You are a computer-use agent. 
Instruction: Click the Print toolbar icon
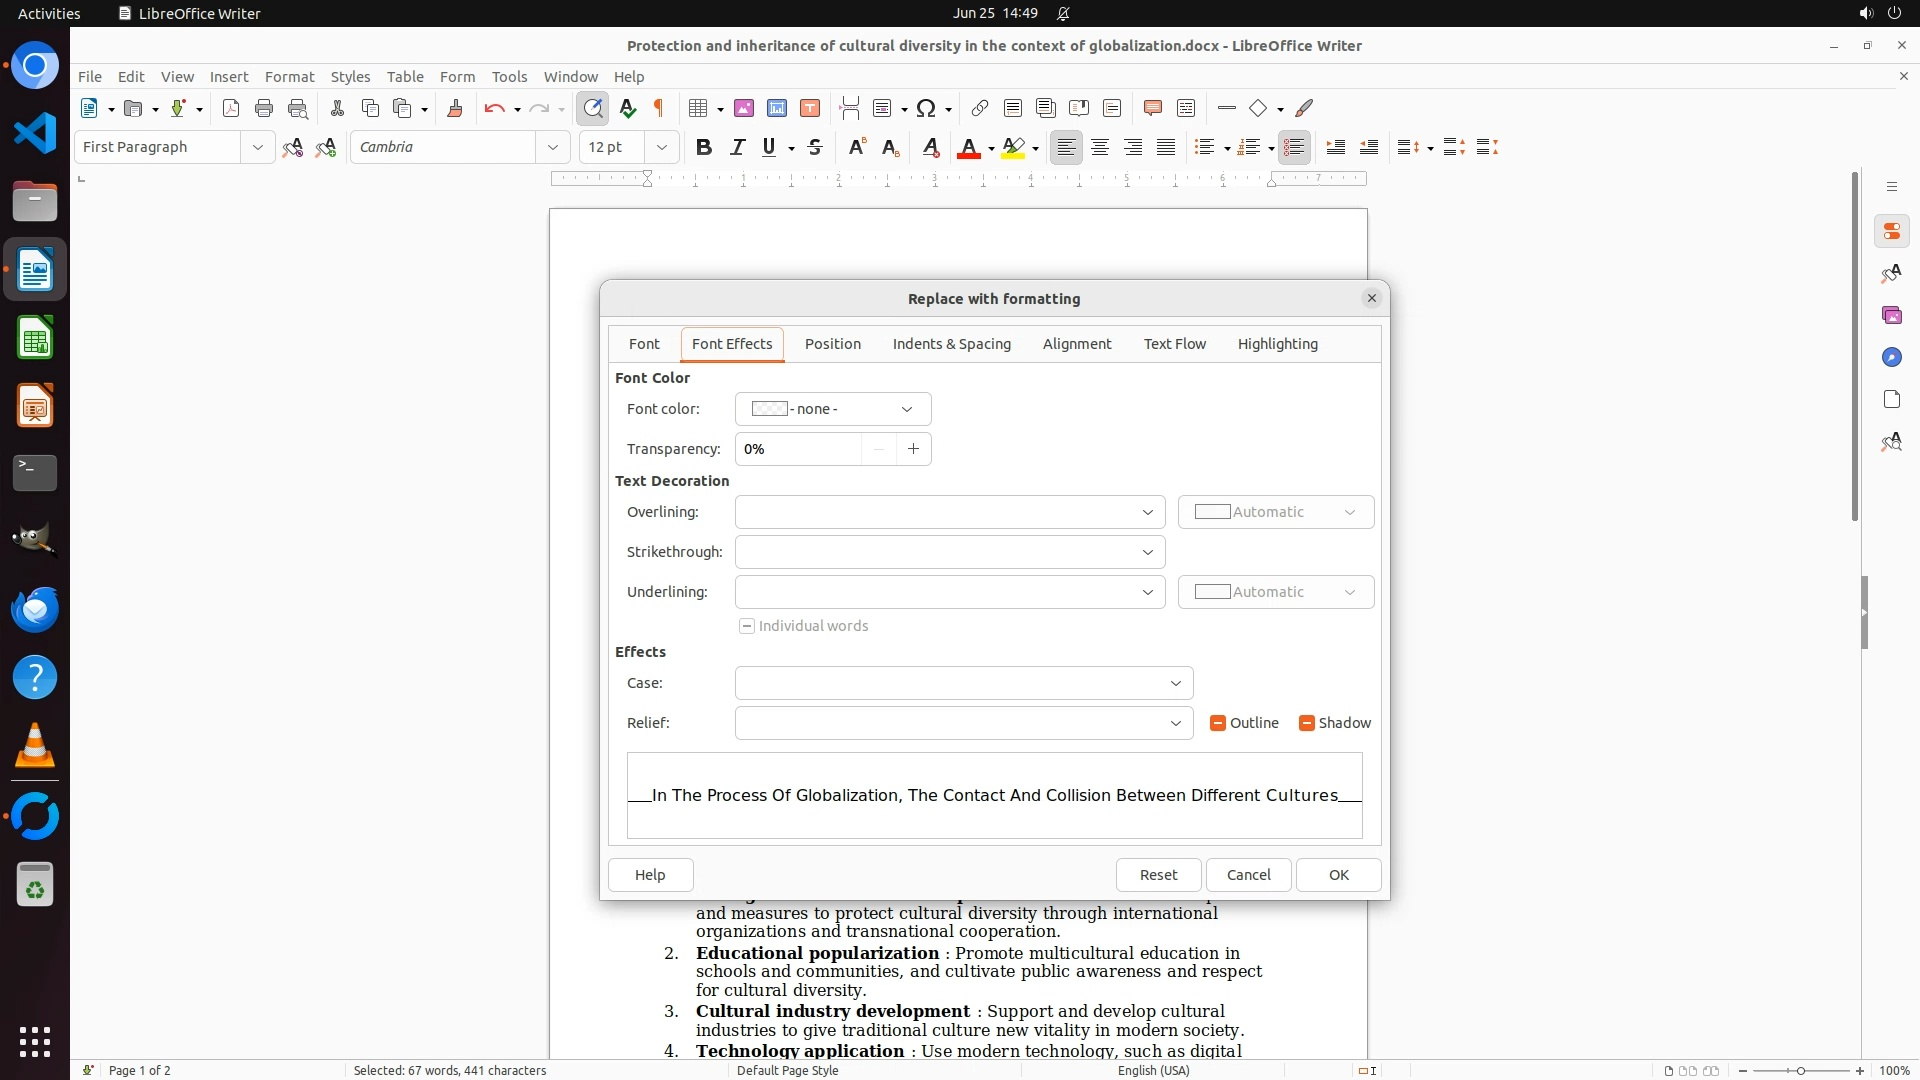264,108
